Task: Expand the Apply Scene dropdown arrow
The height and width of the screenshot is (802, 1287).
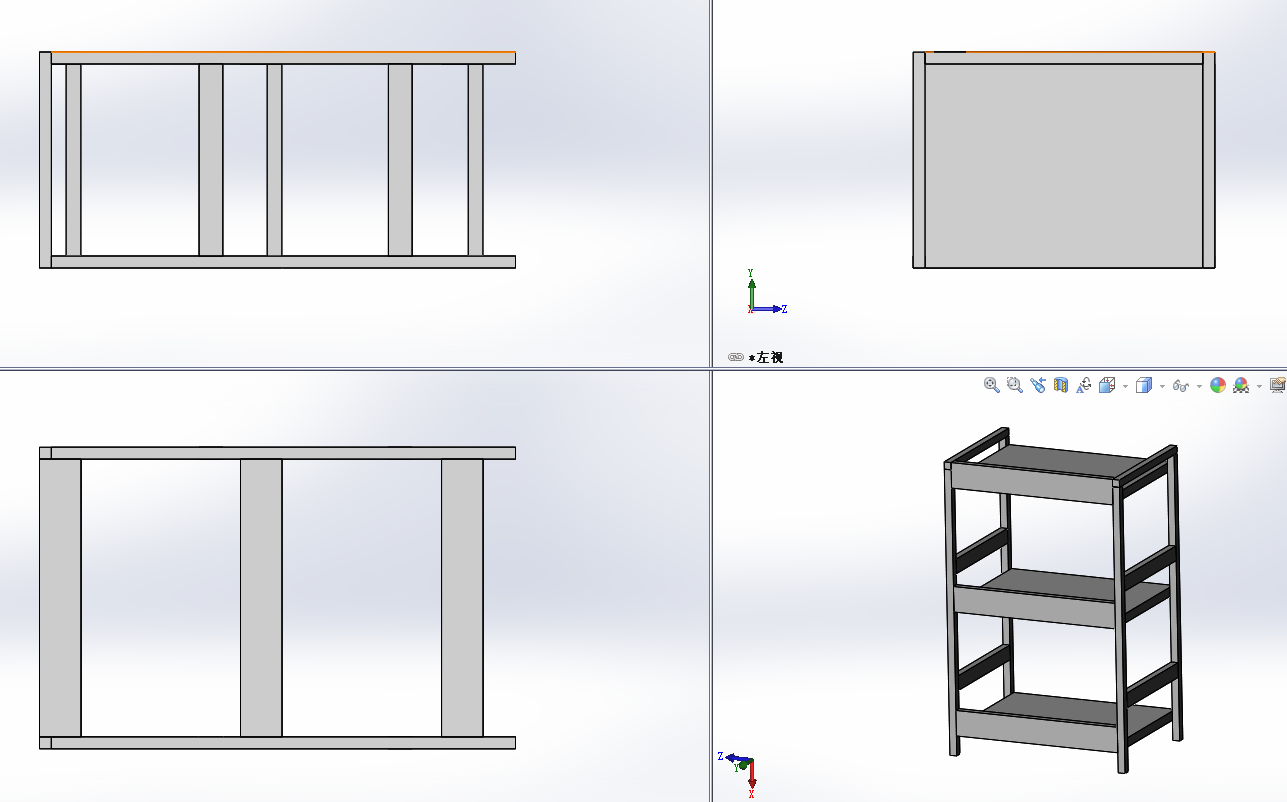Action: [x=1259, y=386]
